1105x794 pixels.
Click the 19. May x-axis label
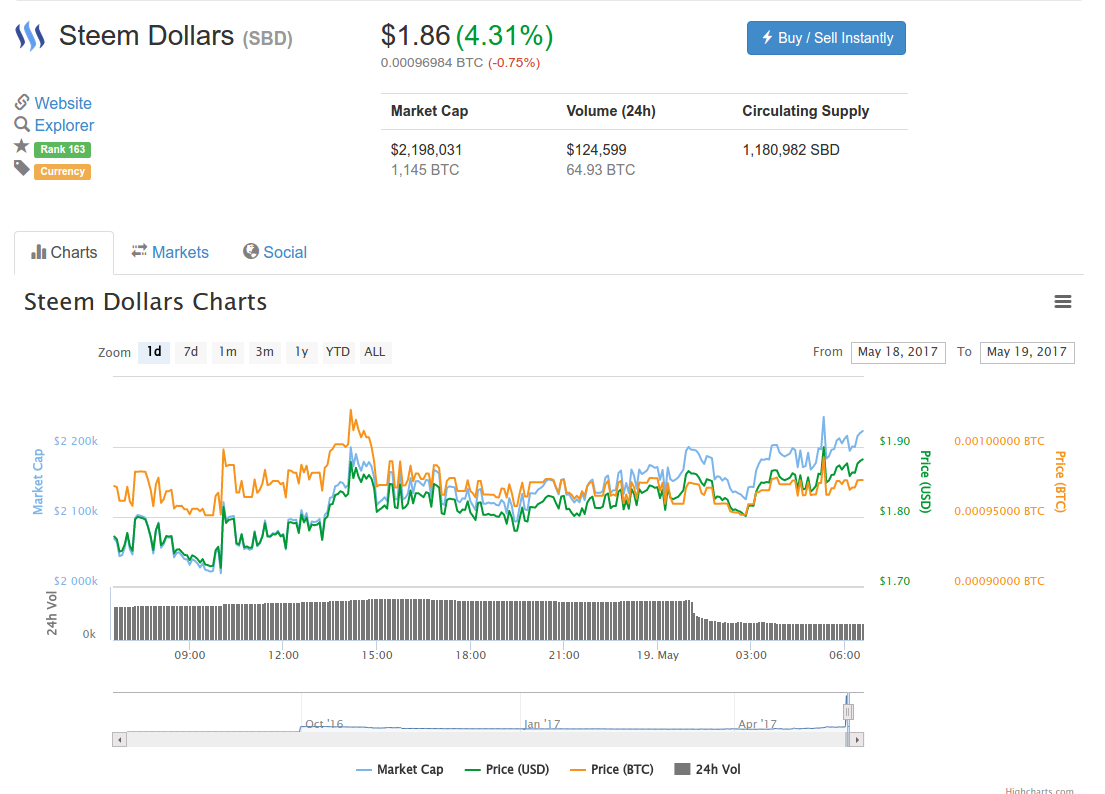(658, 655)
